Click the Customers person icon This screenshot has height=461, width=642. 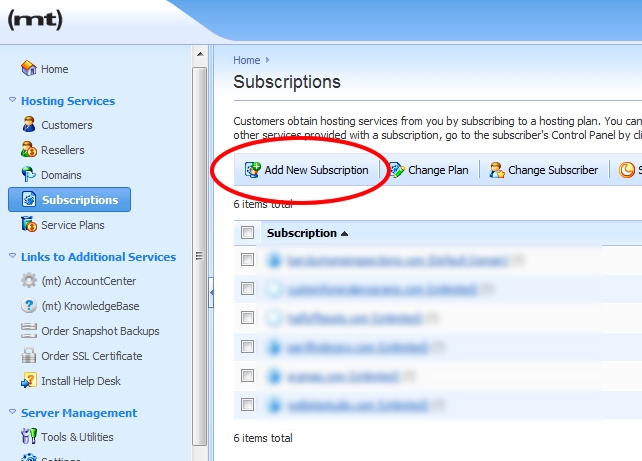(x=29, y=124)
